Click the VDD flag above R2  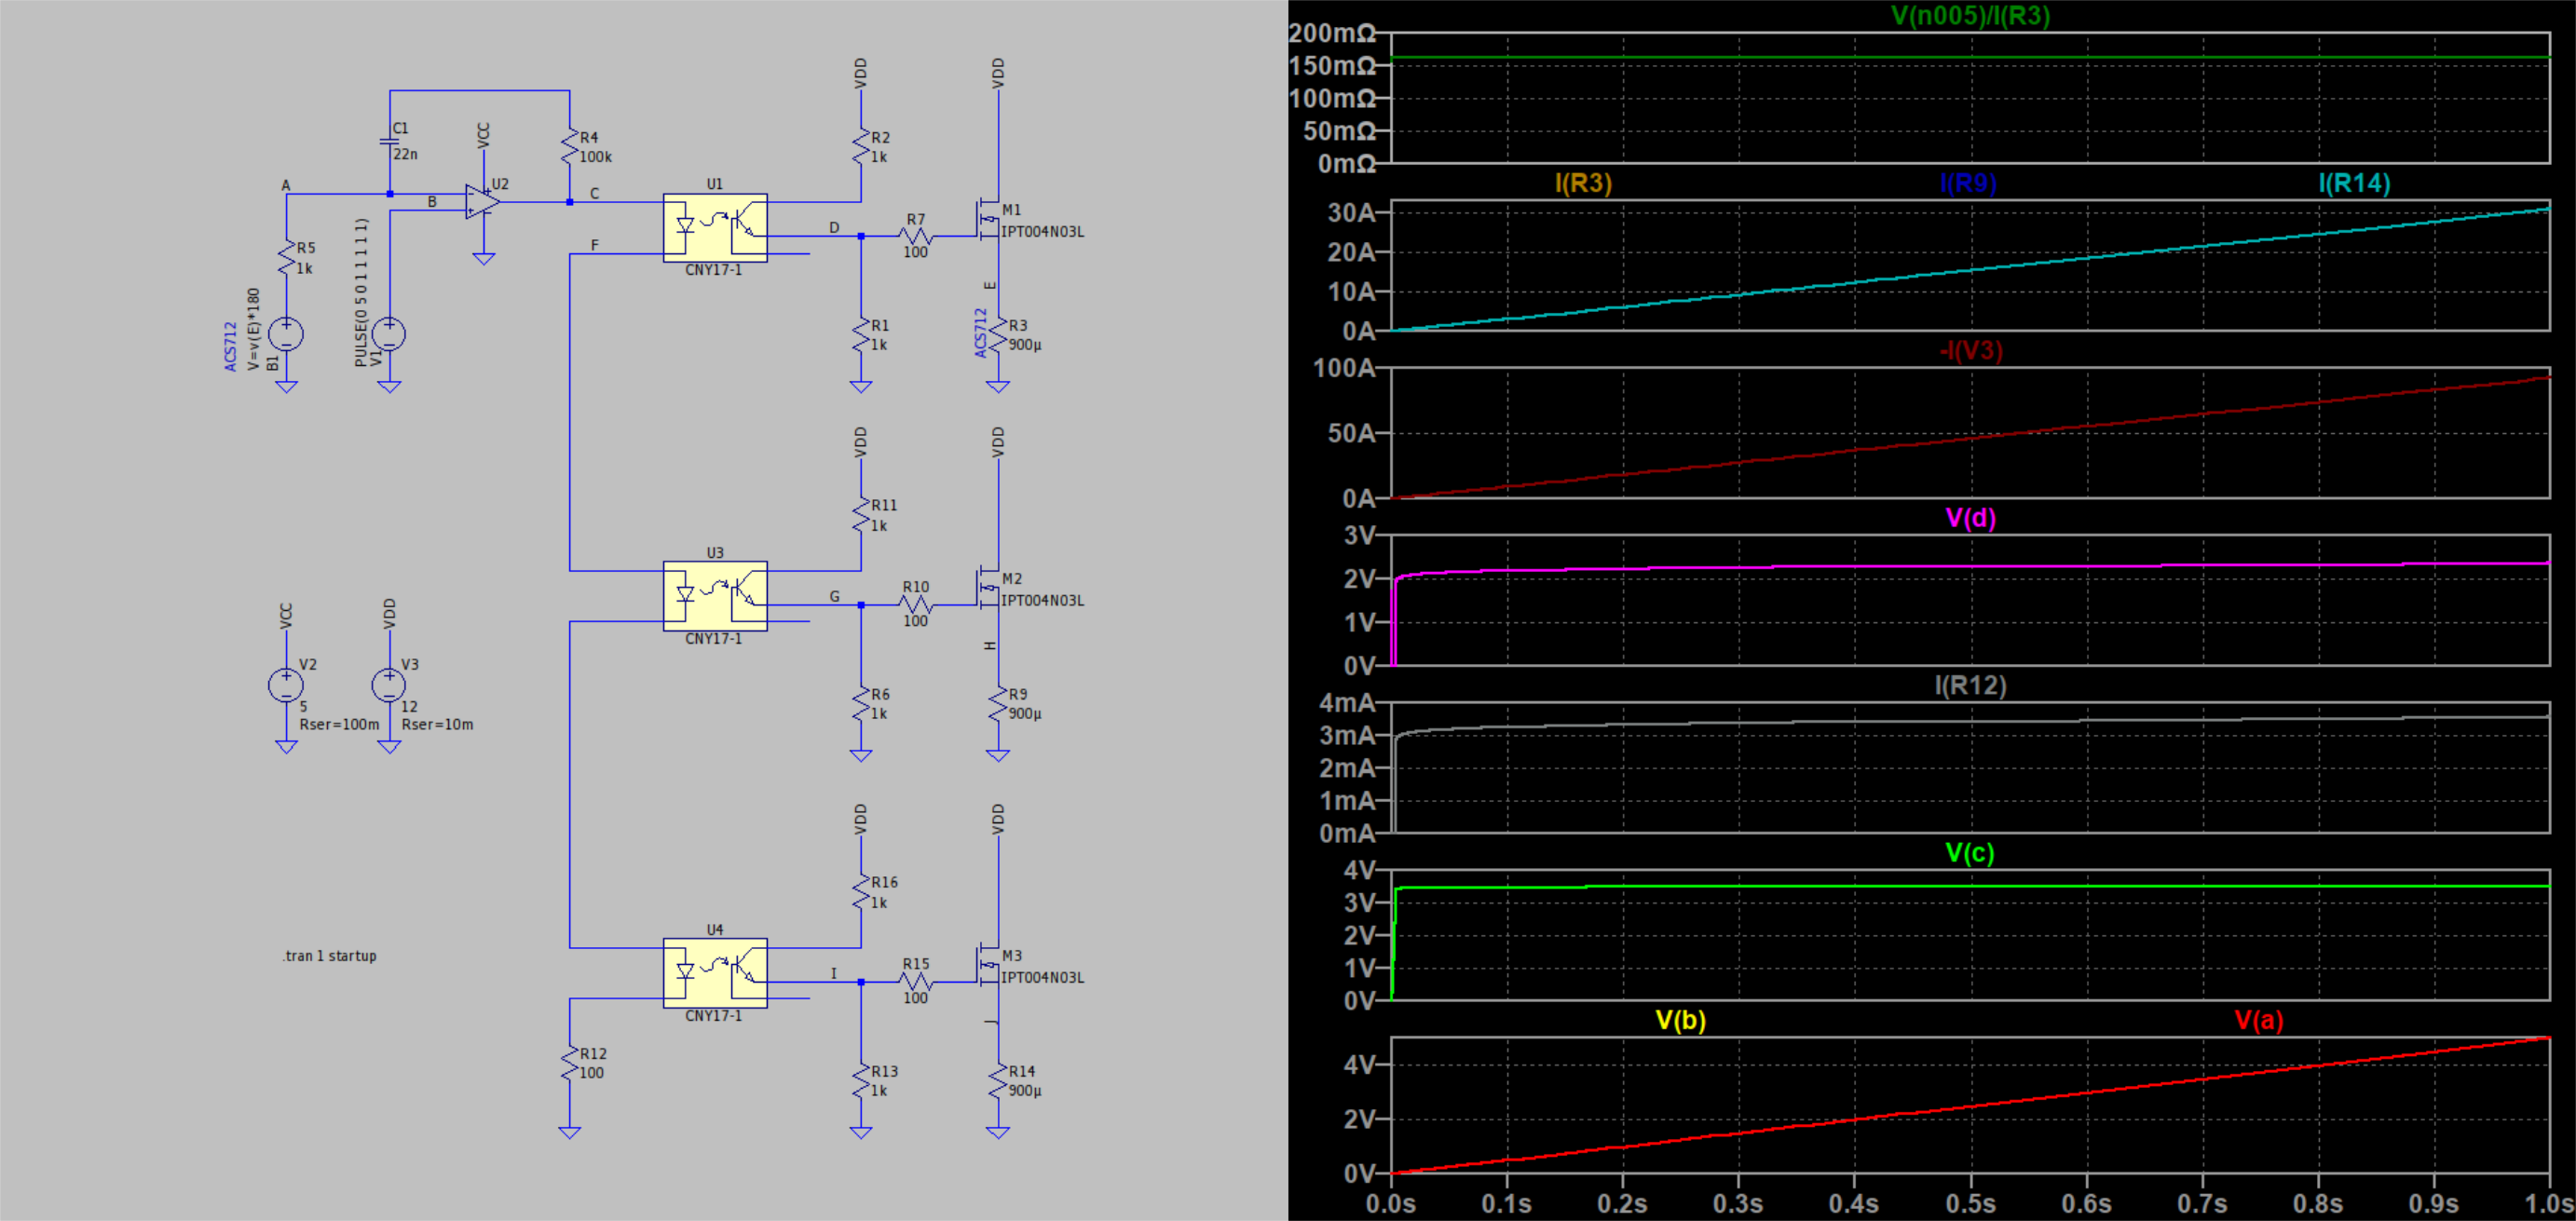tap(861, 73)
